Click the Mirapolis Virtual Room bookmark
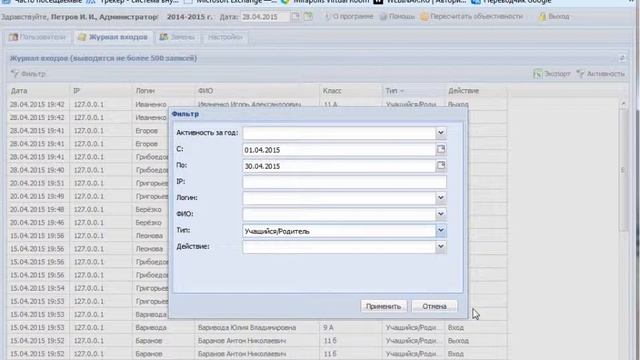Viewport: 640px width, 360px height. pos(325,2)
